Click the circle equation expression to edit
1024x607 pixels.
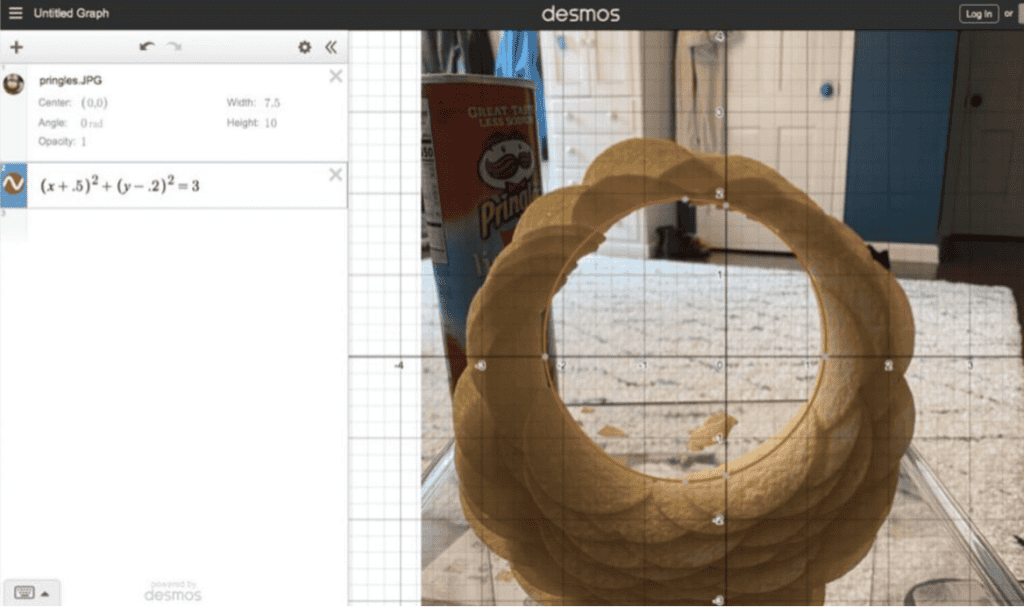pyautogui.click(x=120, y=185)
